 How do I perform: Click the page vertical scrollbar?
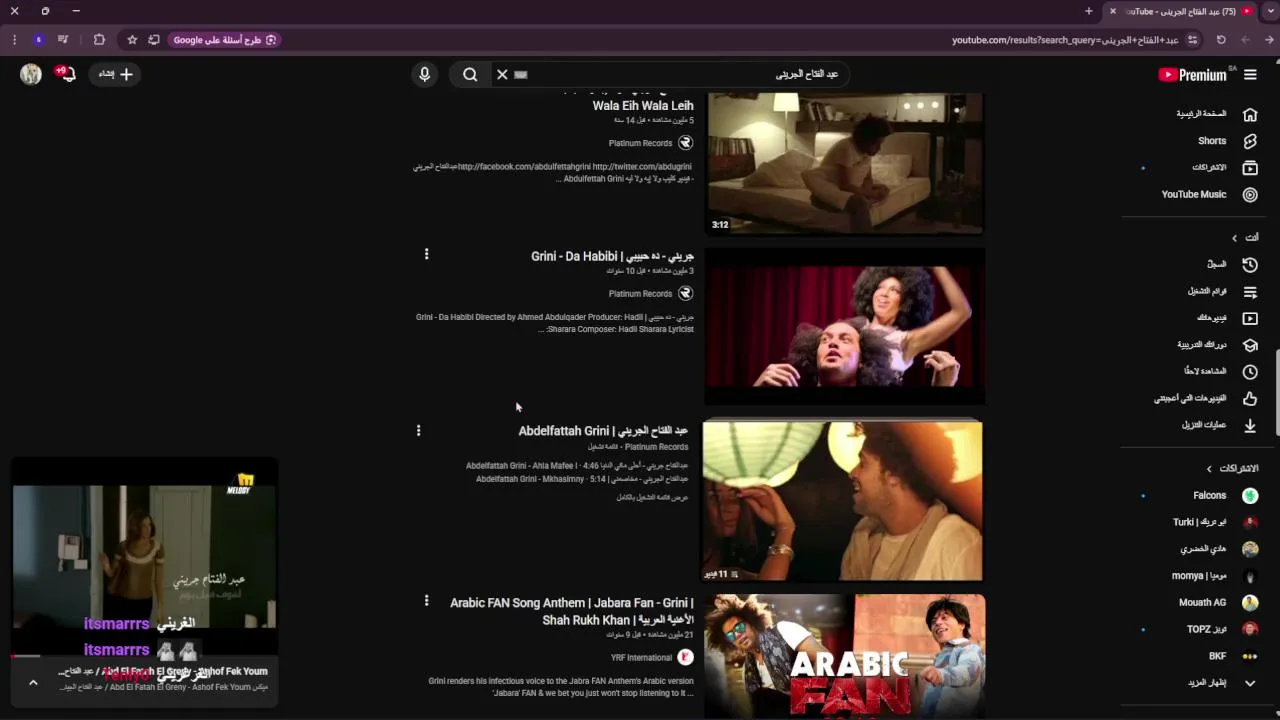[x=1276, y=393]
